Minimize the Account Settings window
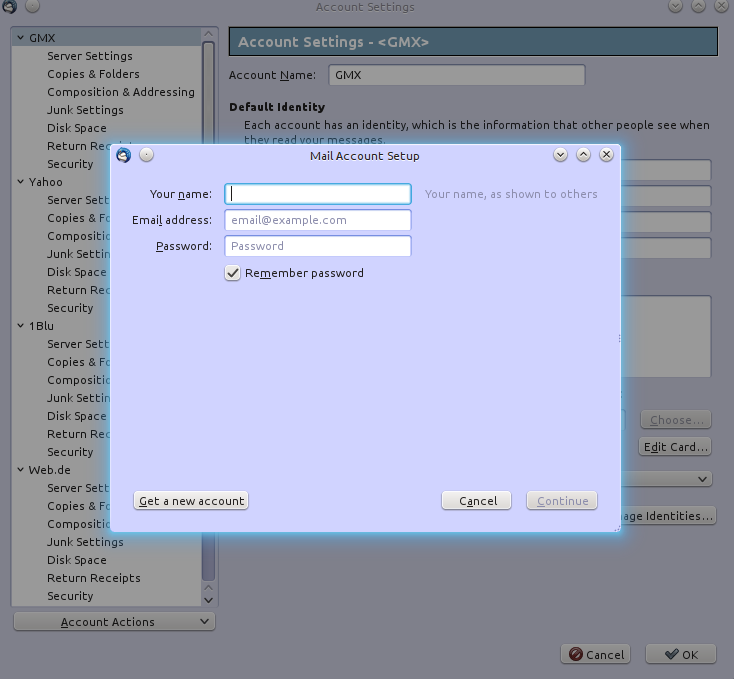 click(675, 6)
